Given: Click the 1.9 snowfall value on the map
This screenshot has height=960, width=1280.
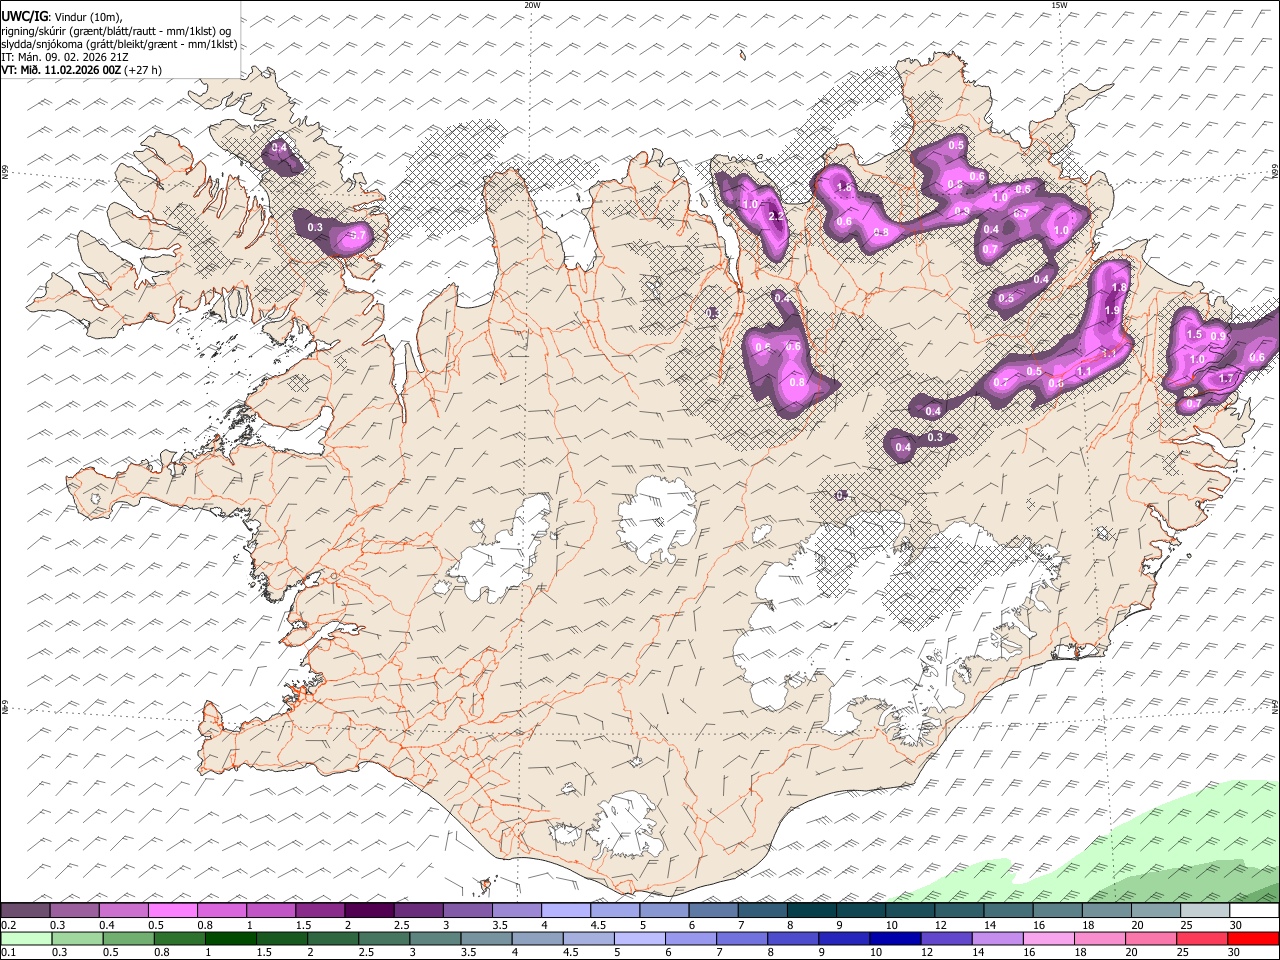Looking at the screenshot, I should coord(1112,311).
